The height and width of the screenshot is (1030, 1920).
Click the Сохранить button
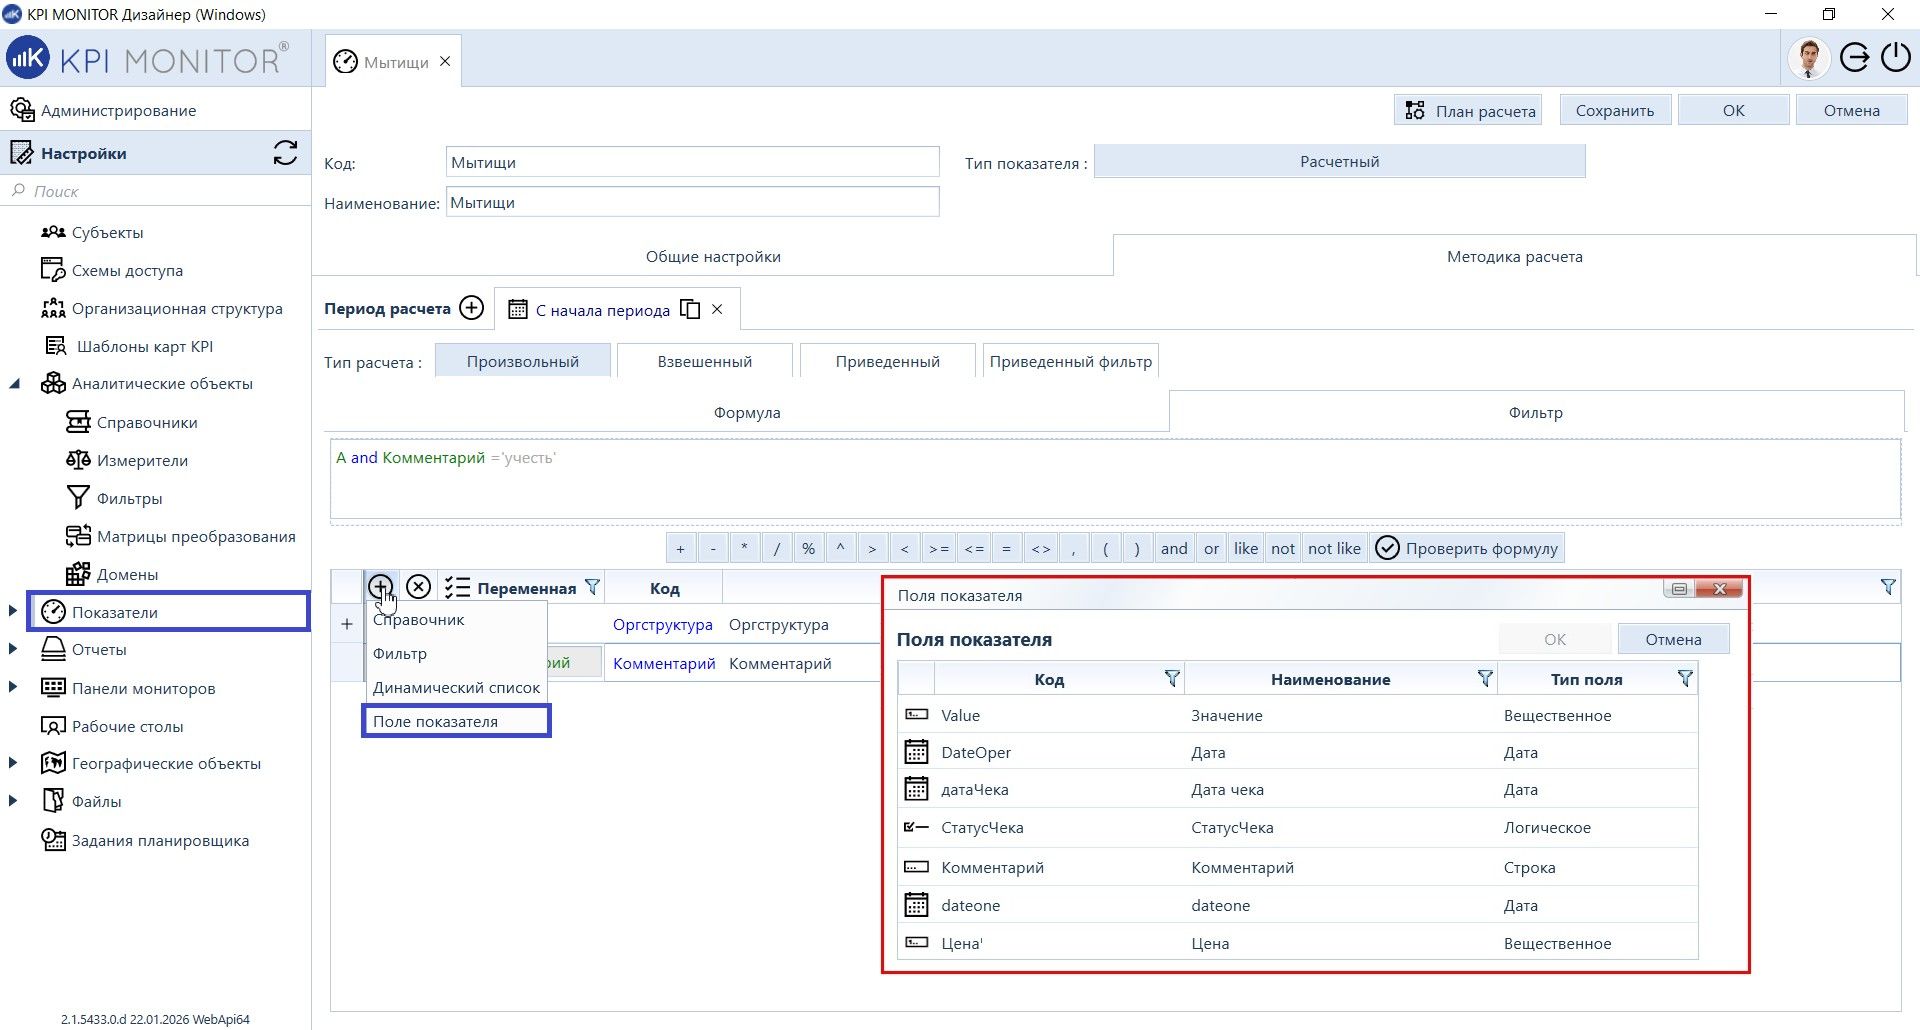click(x=1615, y=110)
